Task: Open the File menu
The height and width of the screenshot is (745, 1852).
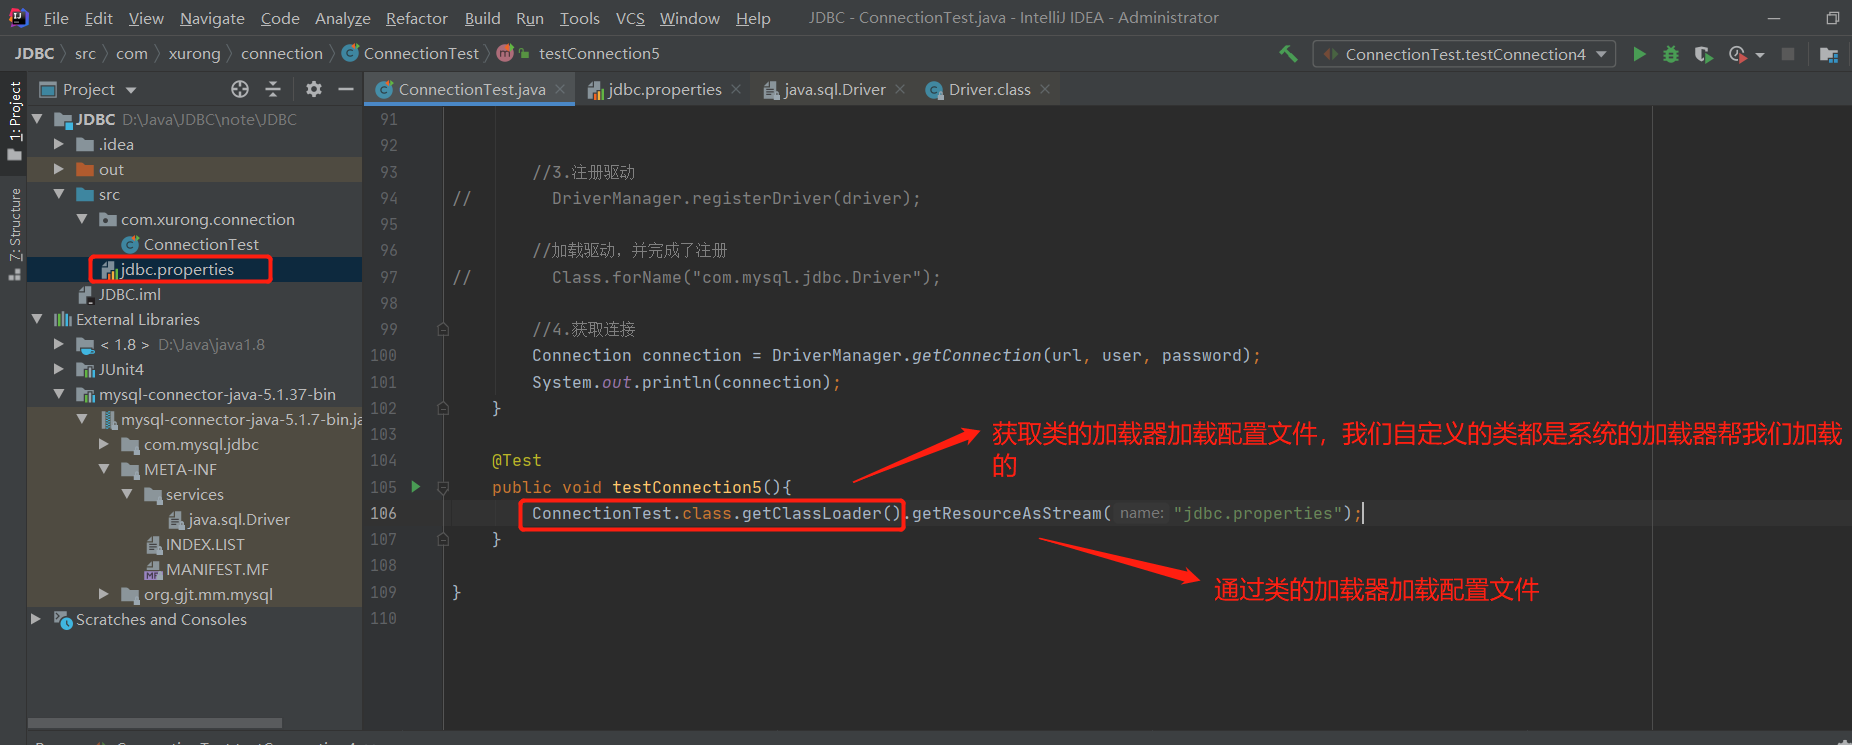Action: coord(56,18)
